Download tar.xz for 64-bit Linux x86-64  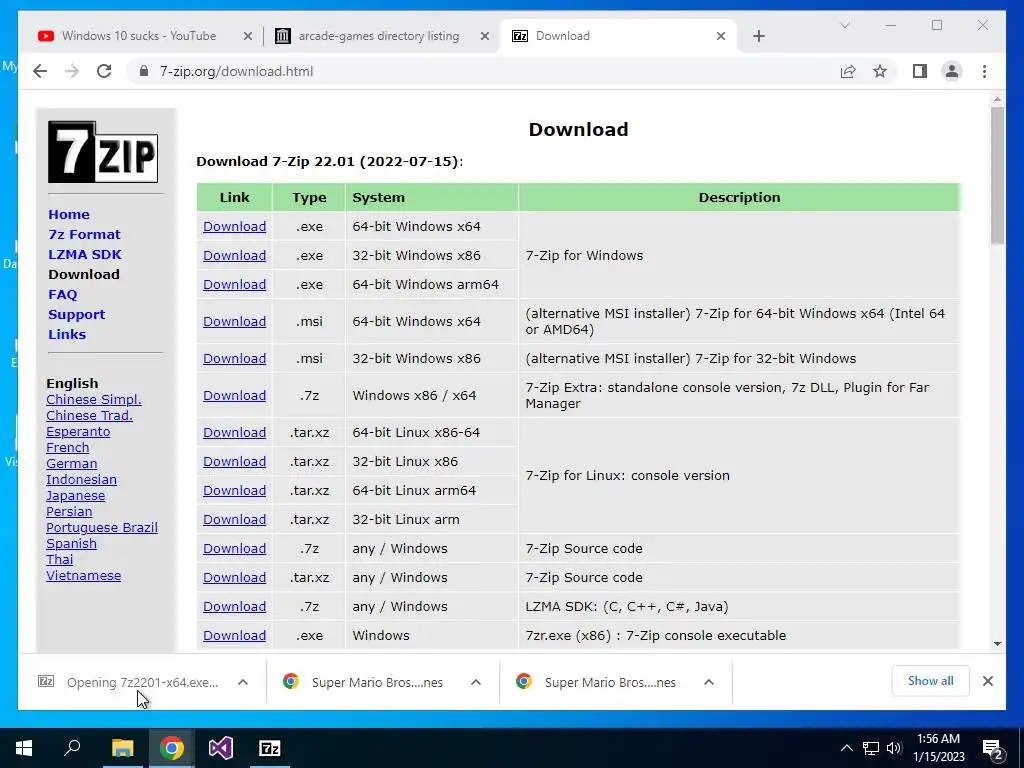(234, 432)
